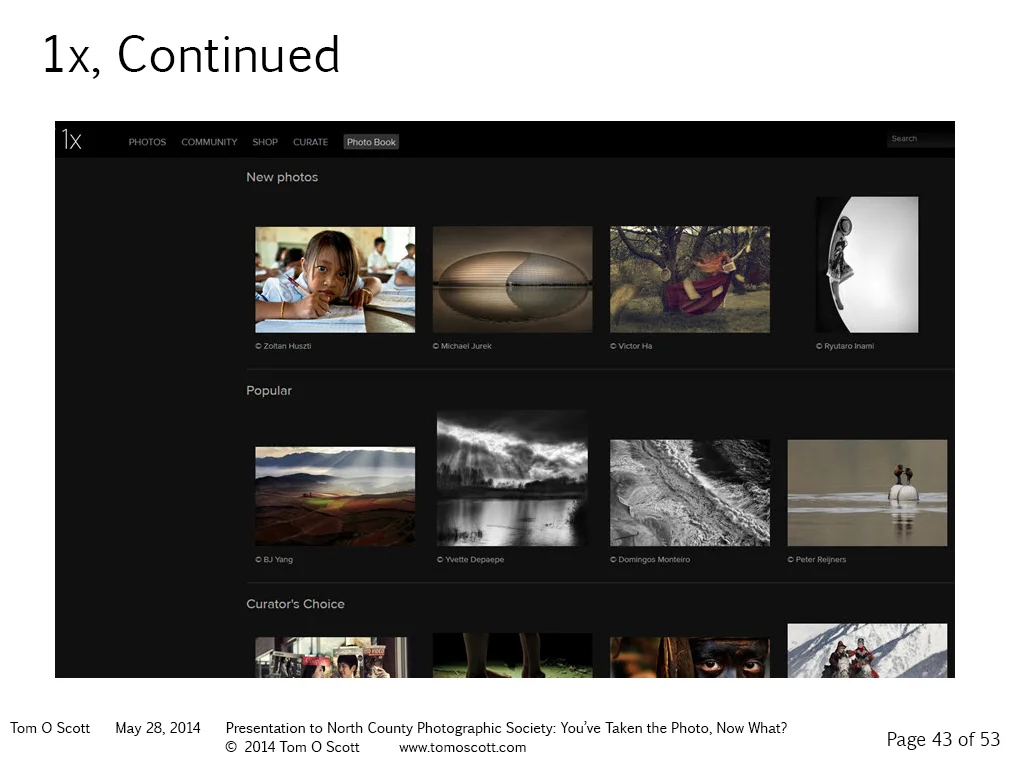Click the 1x, Continued slide title

(191, 55)
